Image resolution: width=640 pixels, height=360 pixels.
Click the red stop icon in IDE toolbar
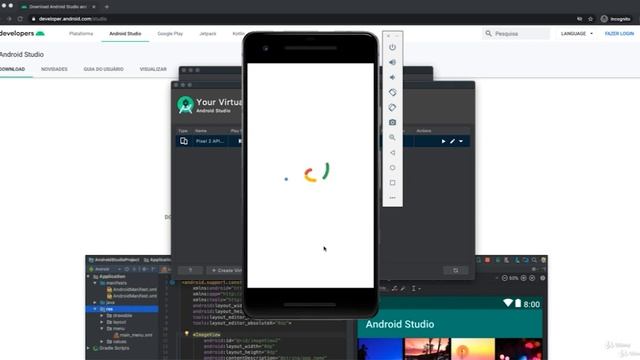pyautogui.click(x=487, y=260)
